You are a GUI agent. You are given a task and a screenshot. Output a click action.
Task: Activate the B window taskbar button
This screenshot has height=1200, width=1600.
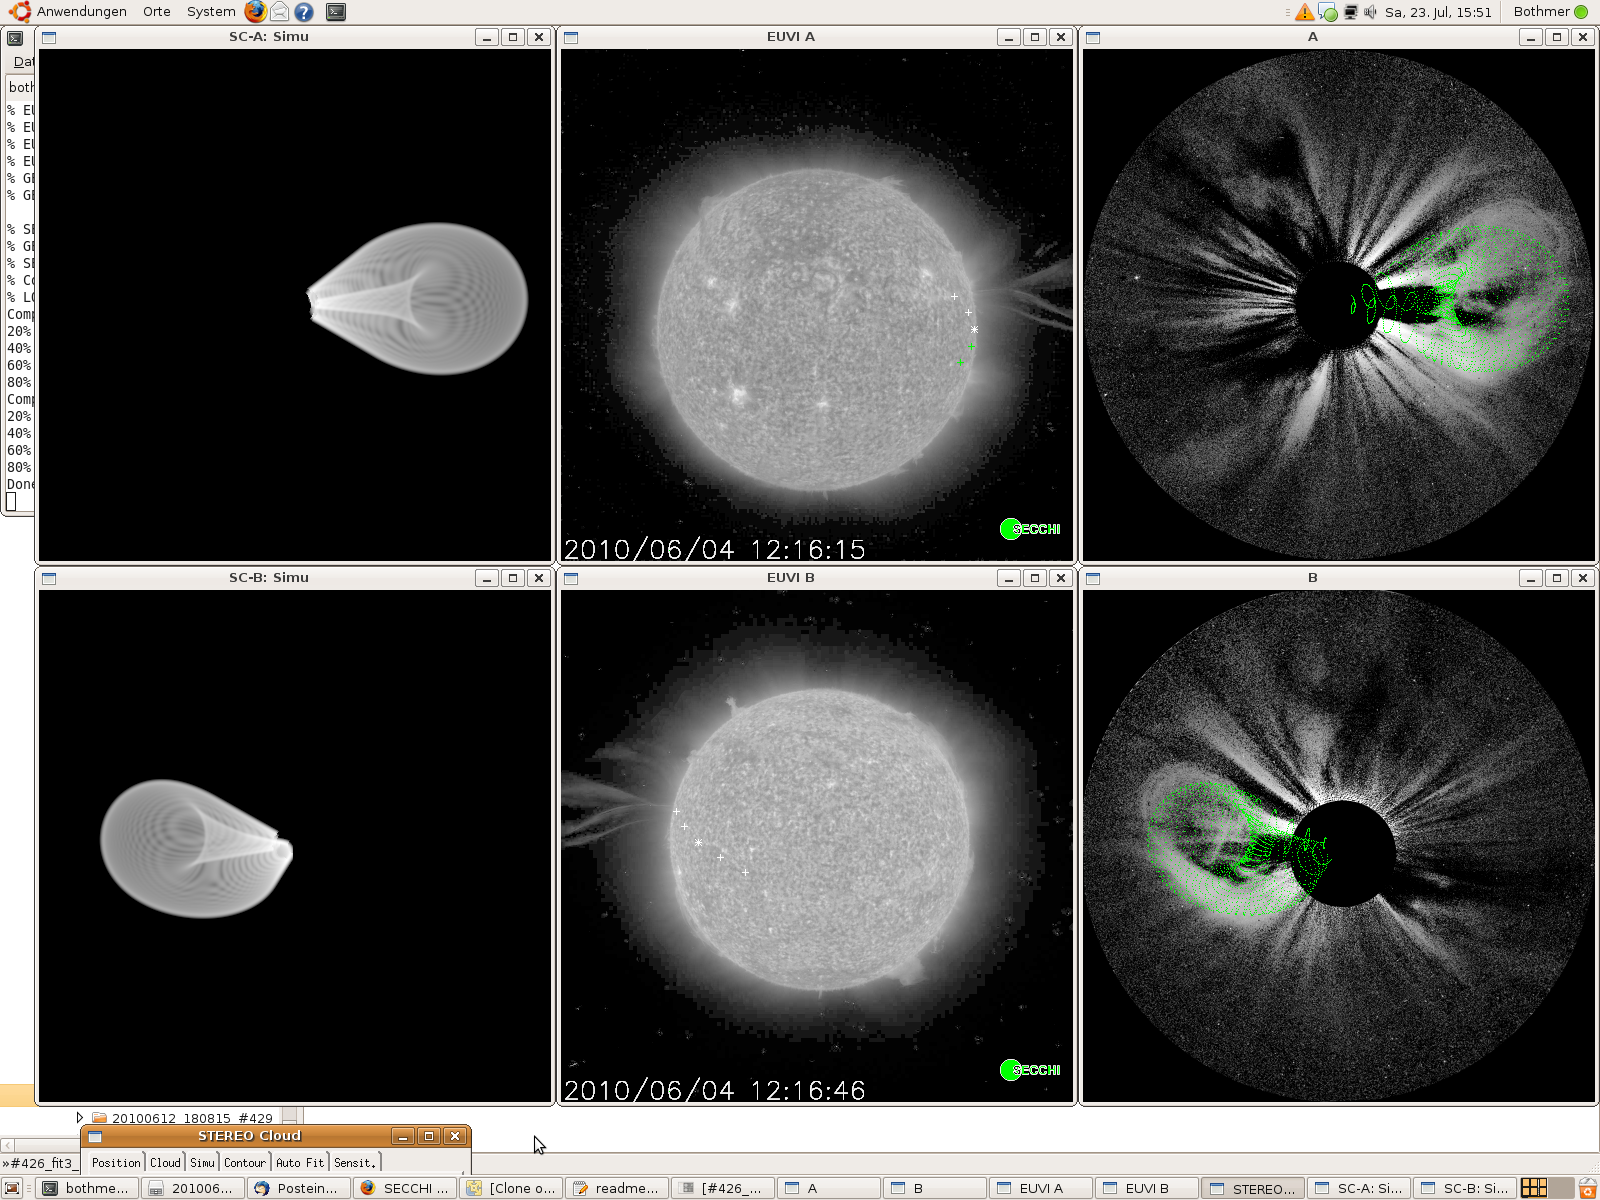(935, 1188)
